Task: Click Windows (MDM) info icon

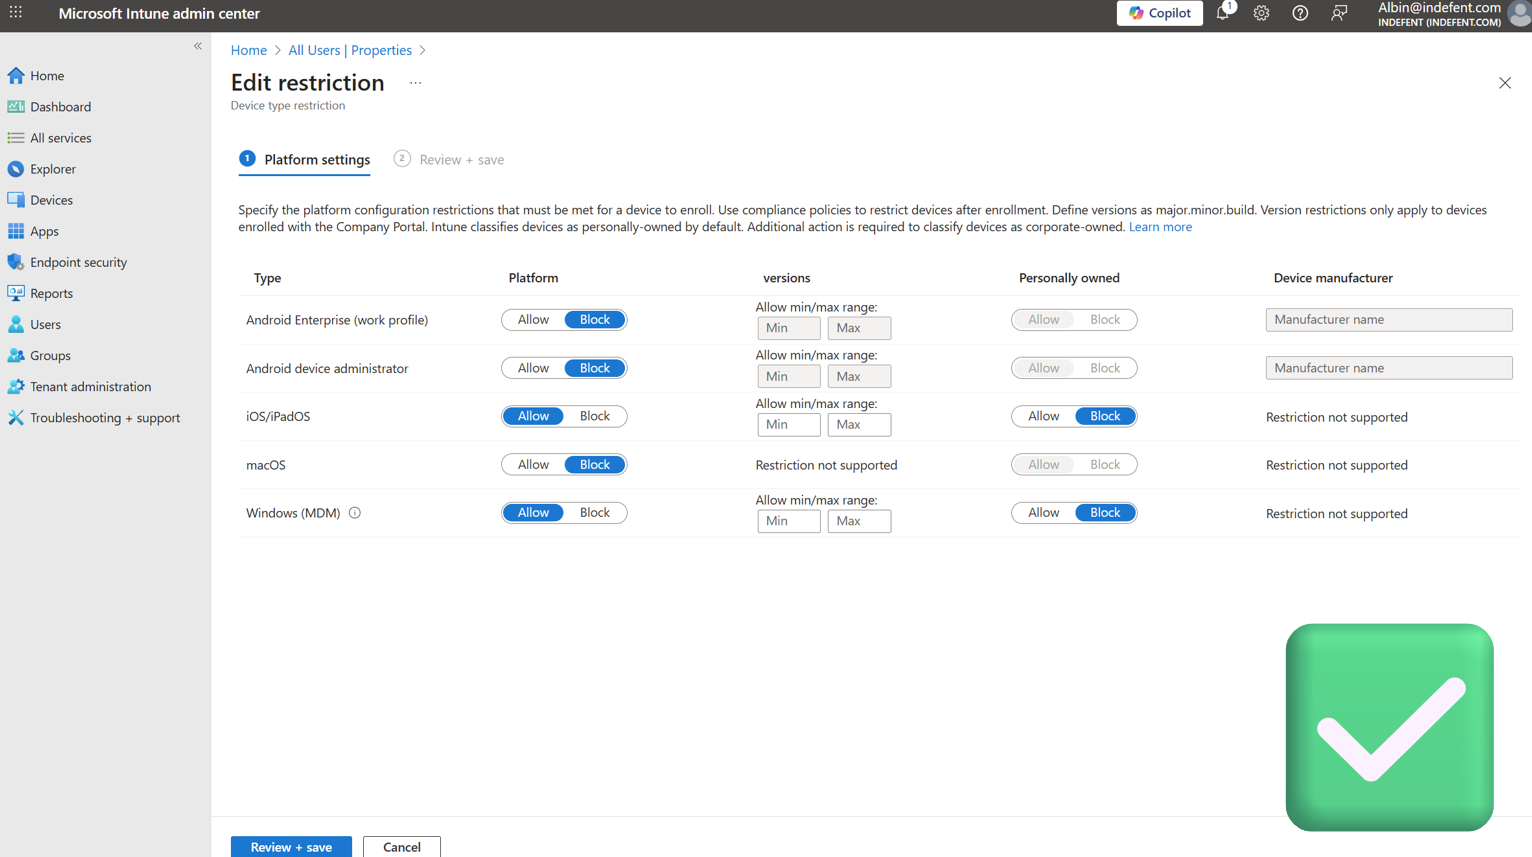Action: point(355,513)
